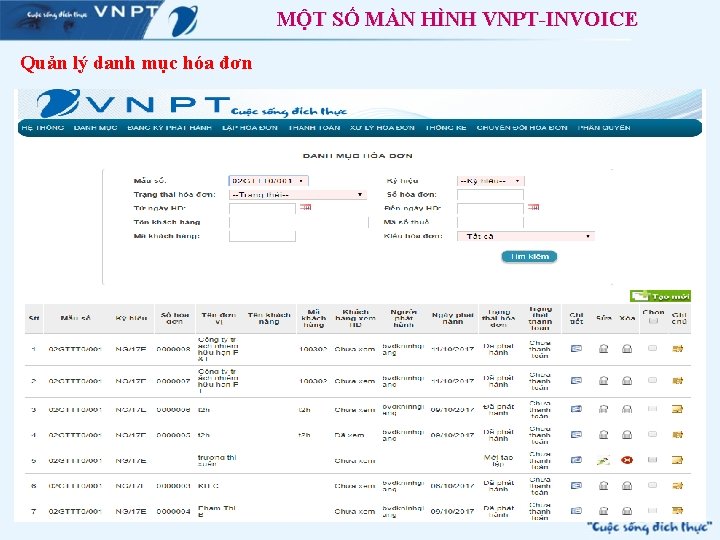Image resolution: width=720 pixels, height=540 pixels.
Task: Focus the Tên khách hàng input field
Action: (x=298, y=222)
